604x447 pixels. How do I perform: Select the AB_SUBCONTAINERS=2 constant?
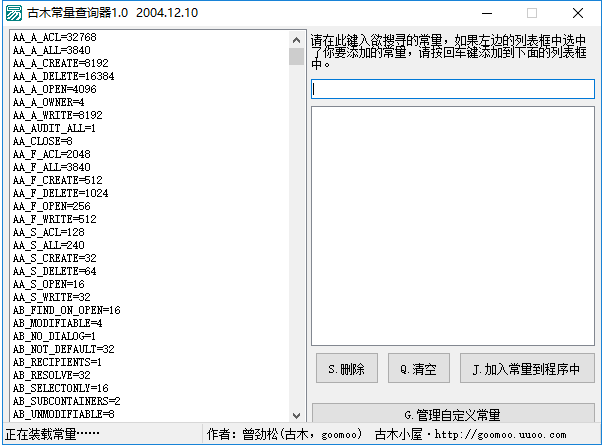point(67,402)
